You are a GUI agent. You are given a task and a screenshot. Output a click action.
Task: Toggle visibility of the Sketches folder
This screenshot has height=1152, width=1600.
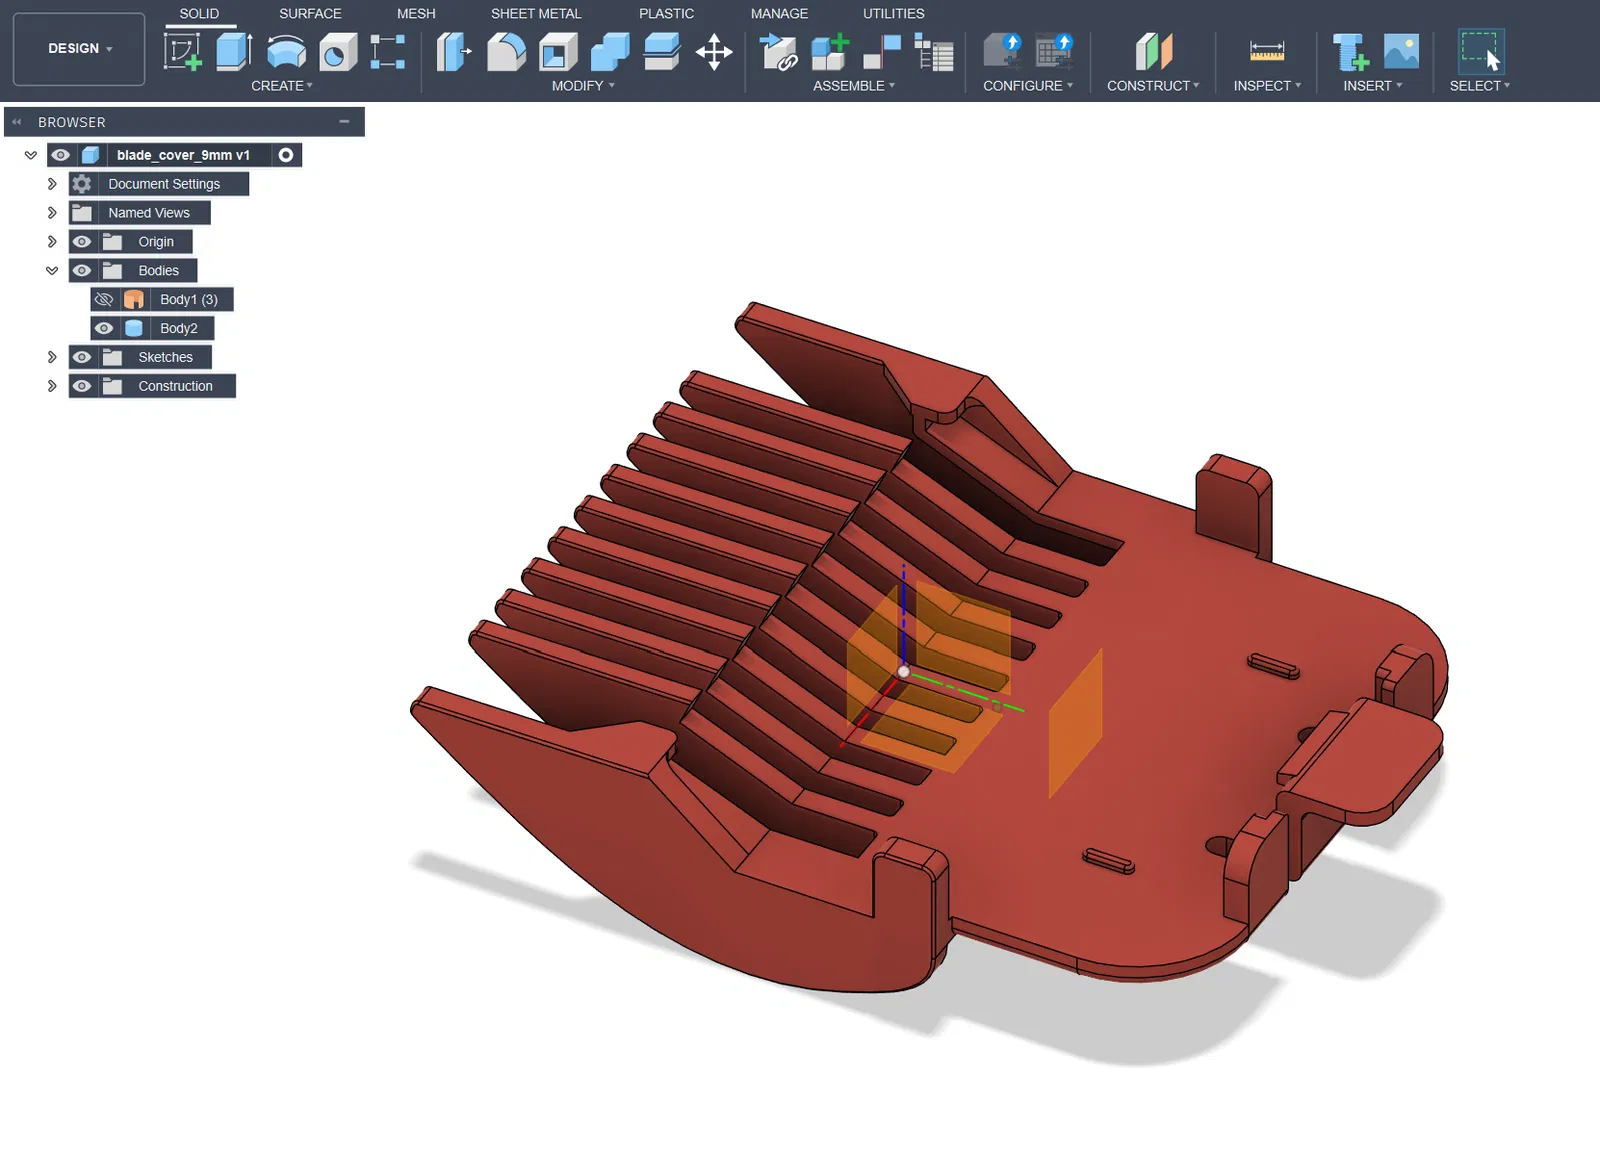pos(82,357)
